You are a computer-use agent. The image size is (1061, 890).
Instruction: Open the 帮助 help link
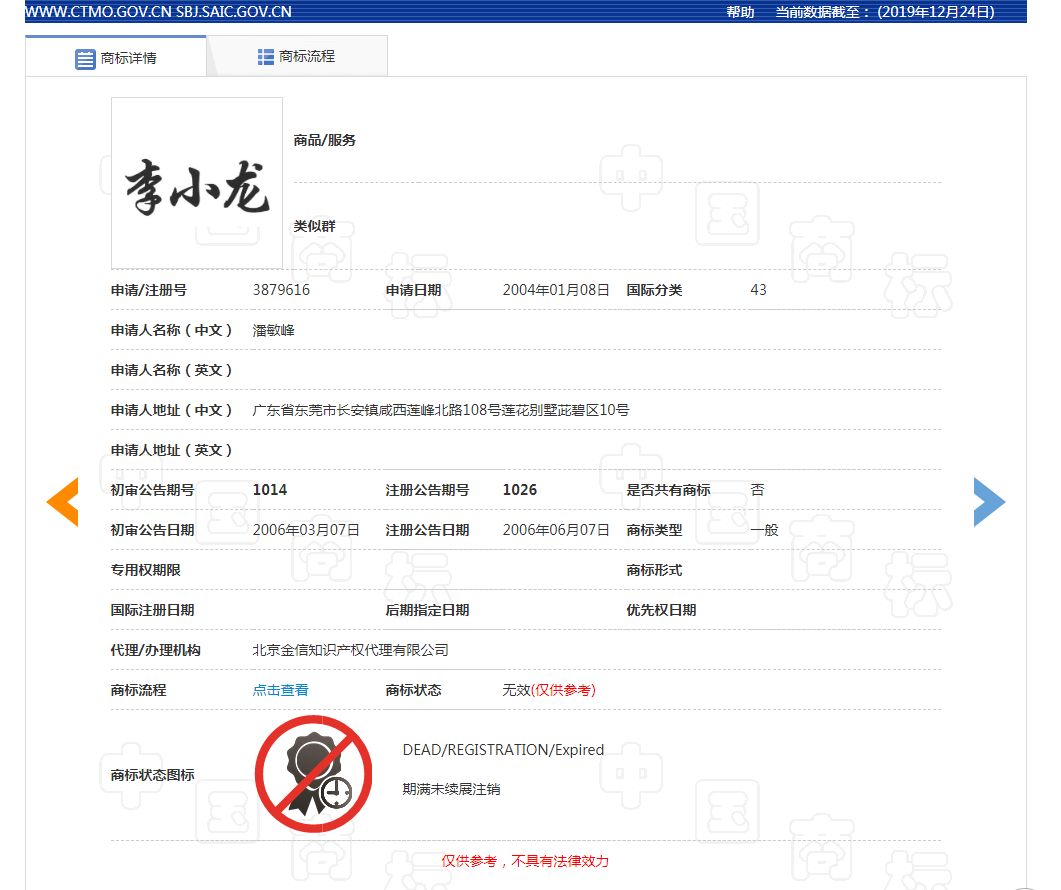coord(740,12)
